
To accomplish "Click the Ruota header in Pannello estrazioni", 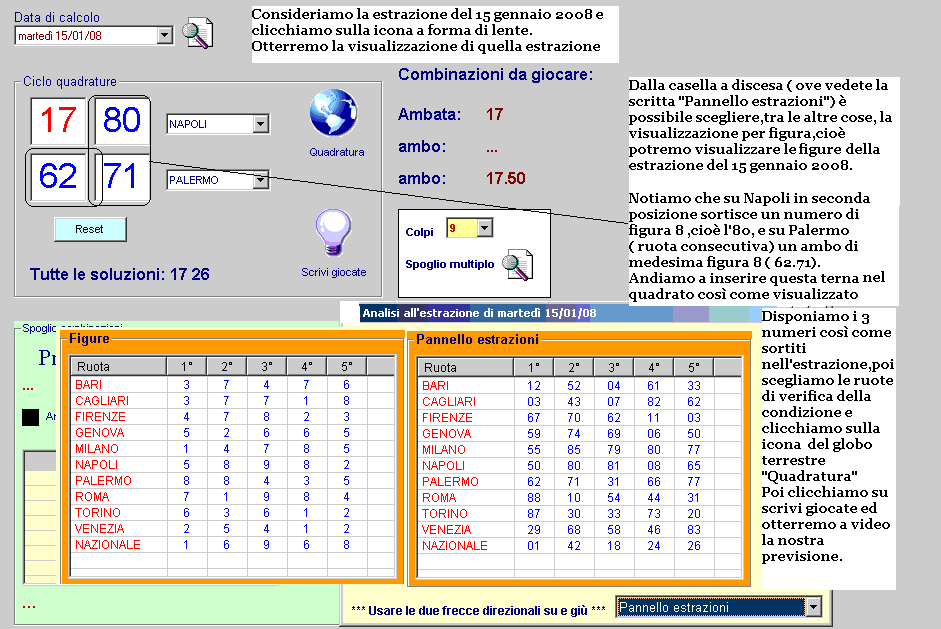I will [466, 367].
